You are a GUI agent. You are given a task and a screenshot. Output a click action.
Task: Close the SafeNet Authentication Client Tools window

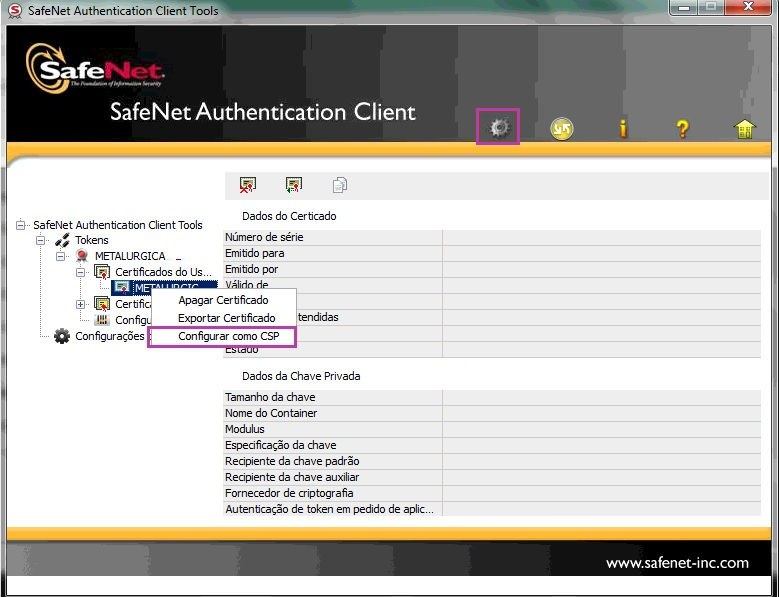748,7
